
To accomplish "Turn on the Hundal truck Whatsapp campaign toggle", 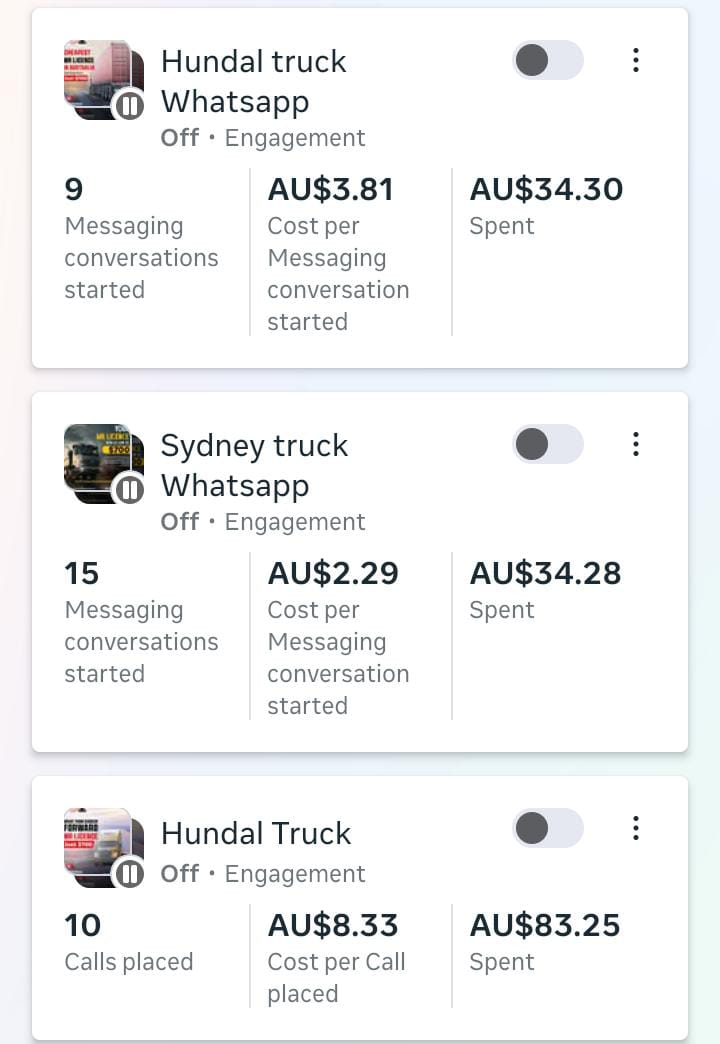I will click(547, 60).
